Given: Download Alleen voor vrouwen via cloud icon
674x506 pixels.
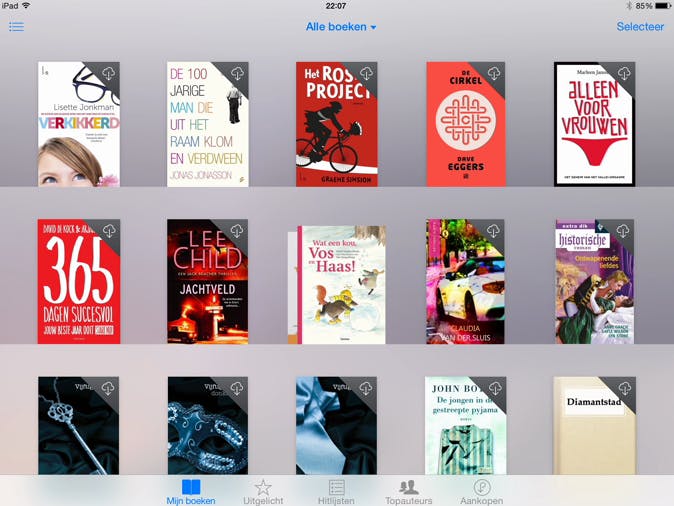Looking at the screenshot, I should click(x=624, y=74).
